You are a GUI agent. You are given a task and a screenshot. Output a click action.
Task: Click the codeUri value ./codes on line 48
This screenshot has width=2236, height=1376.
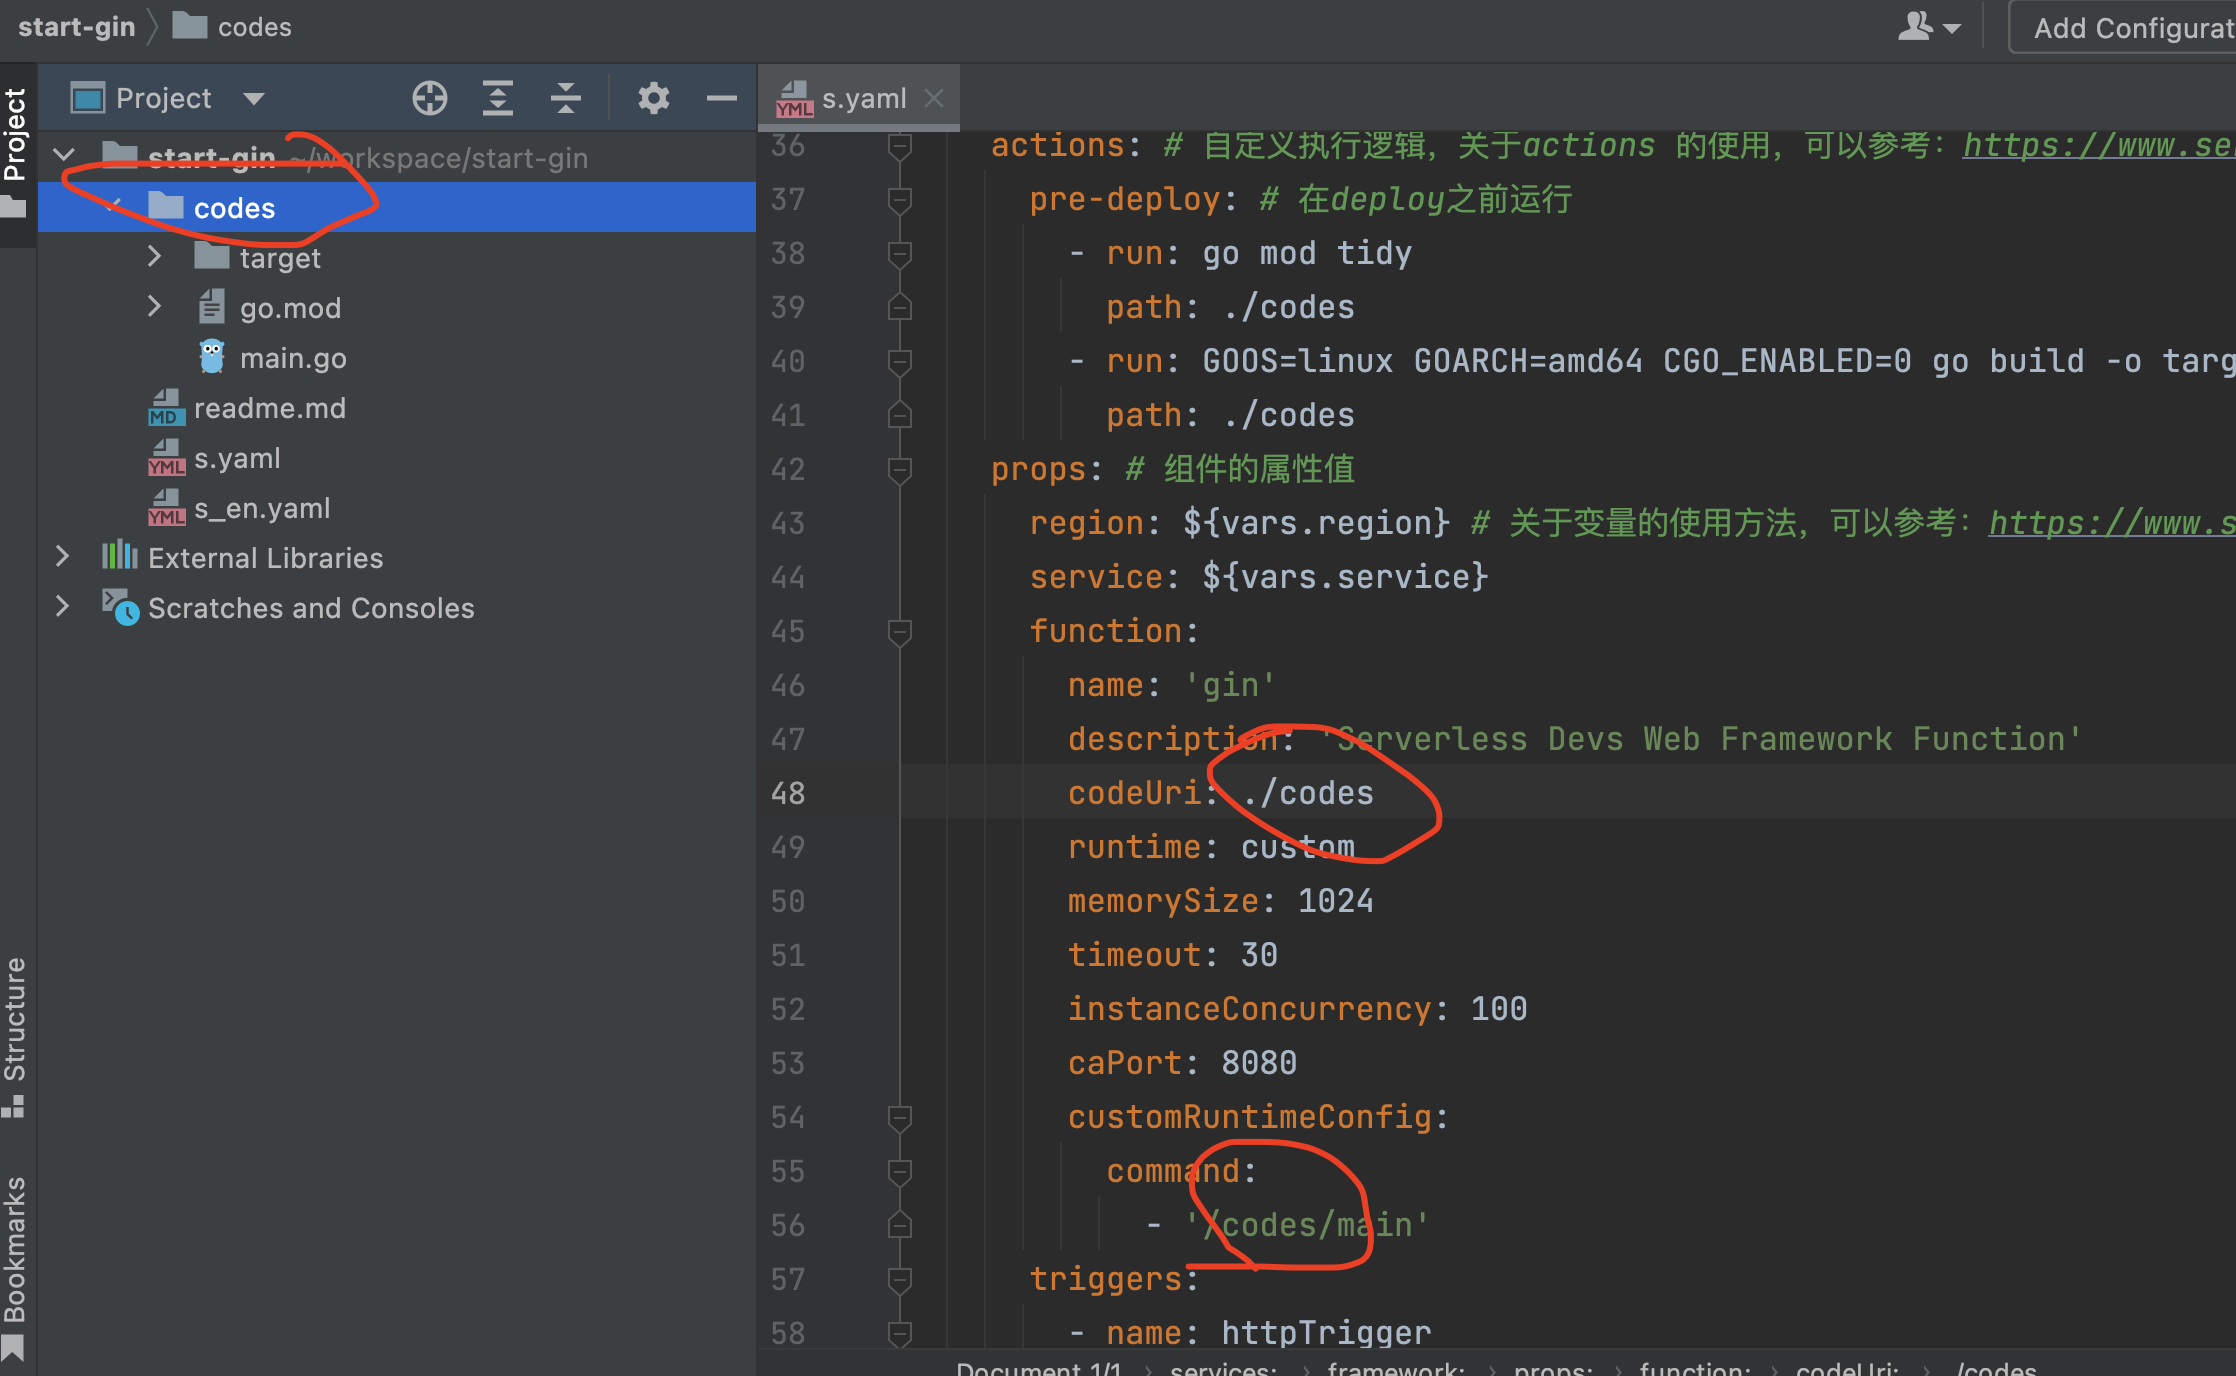pyautogui.click(x=1307, y=793)
